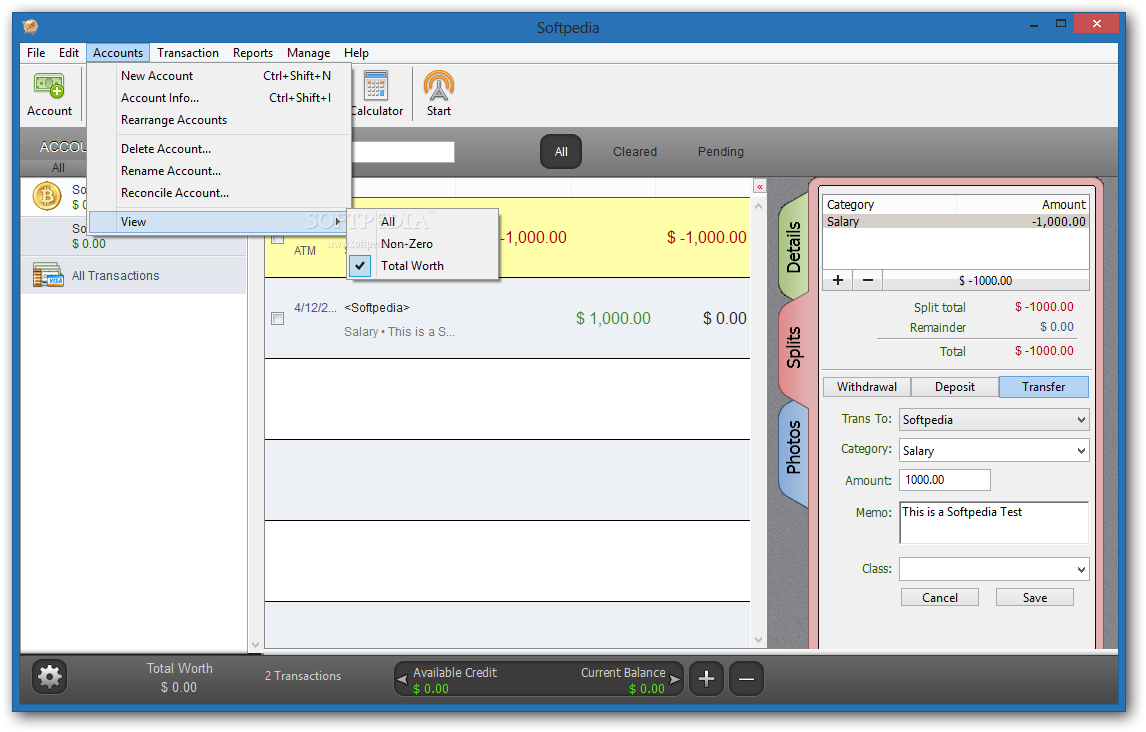
Task: Choose Rearrange Accounts entry
Action: click(218, 120)
